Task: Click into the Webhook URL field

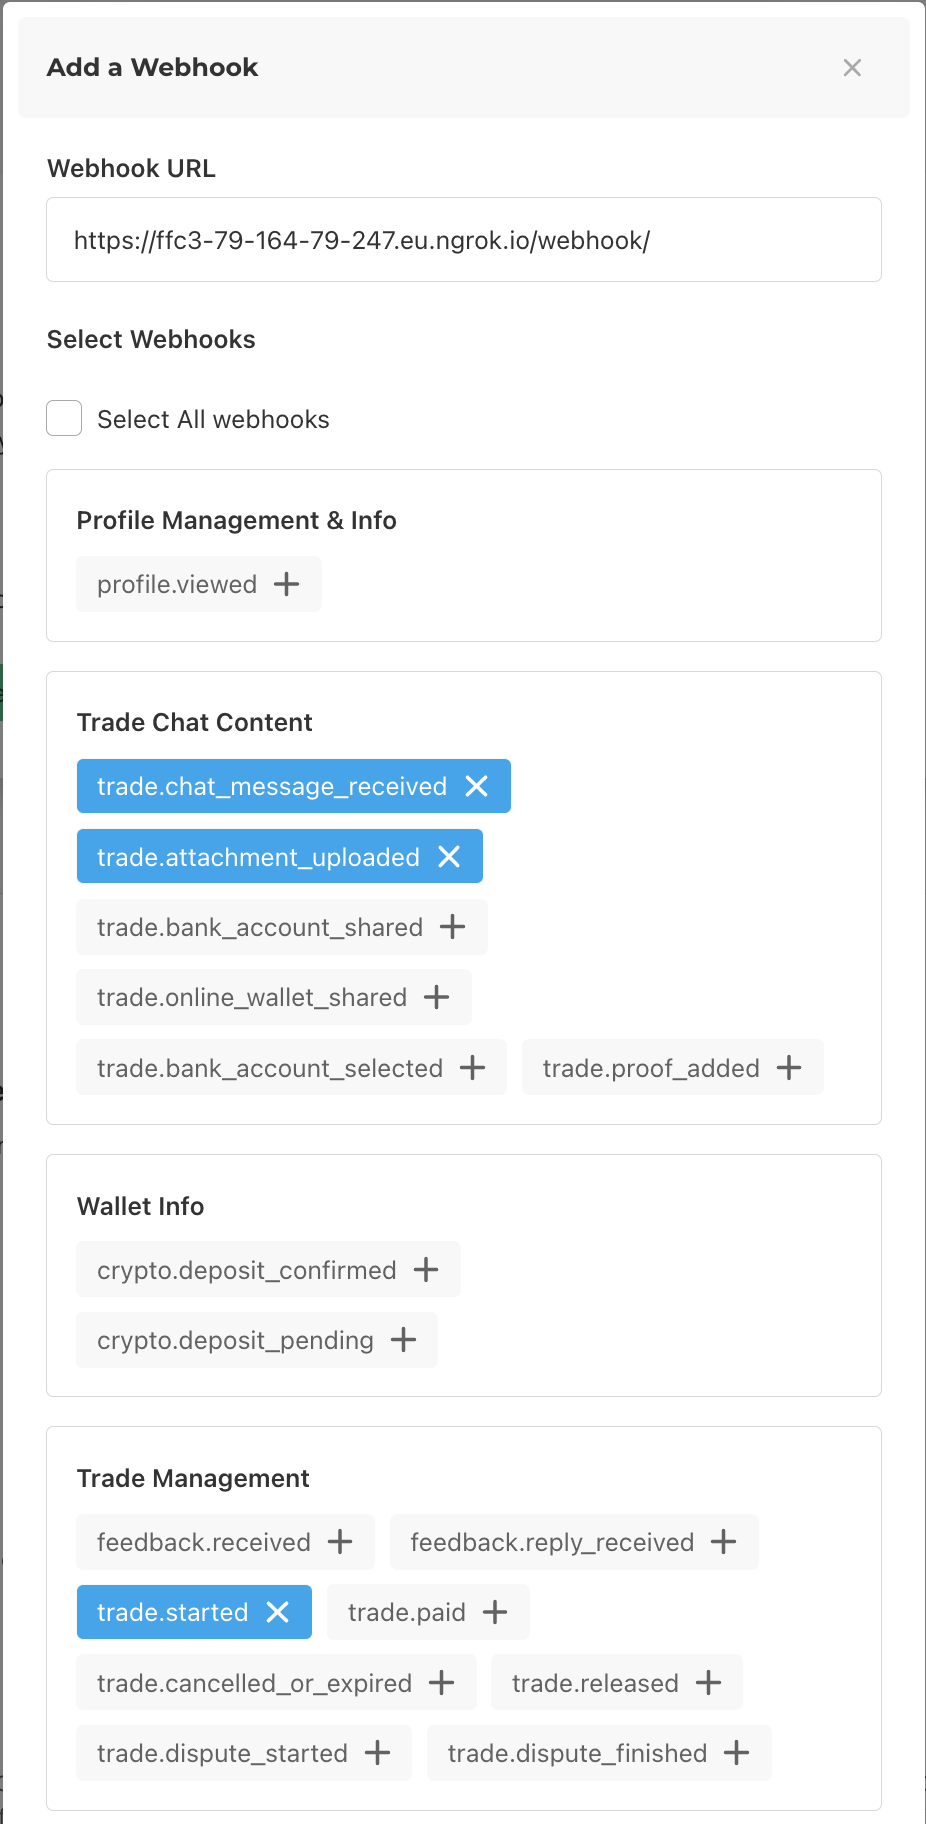Action: coord(464,240)
